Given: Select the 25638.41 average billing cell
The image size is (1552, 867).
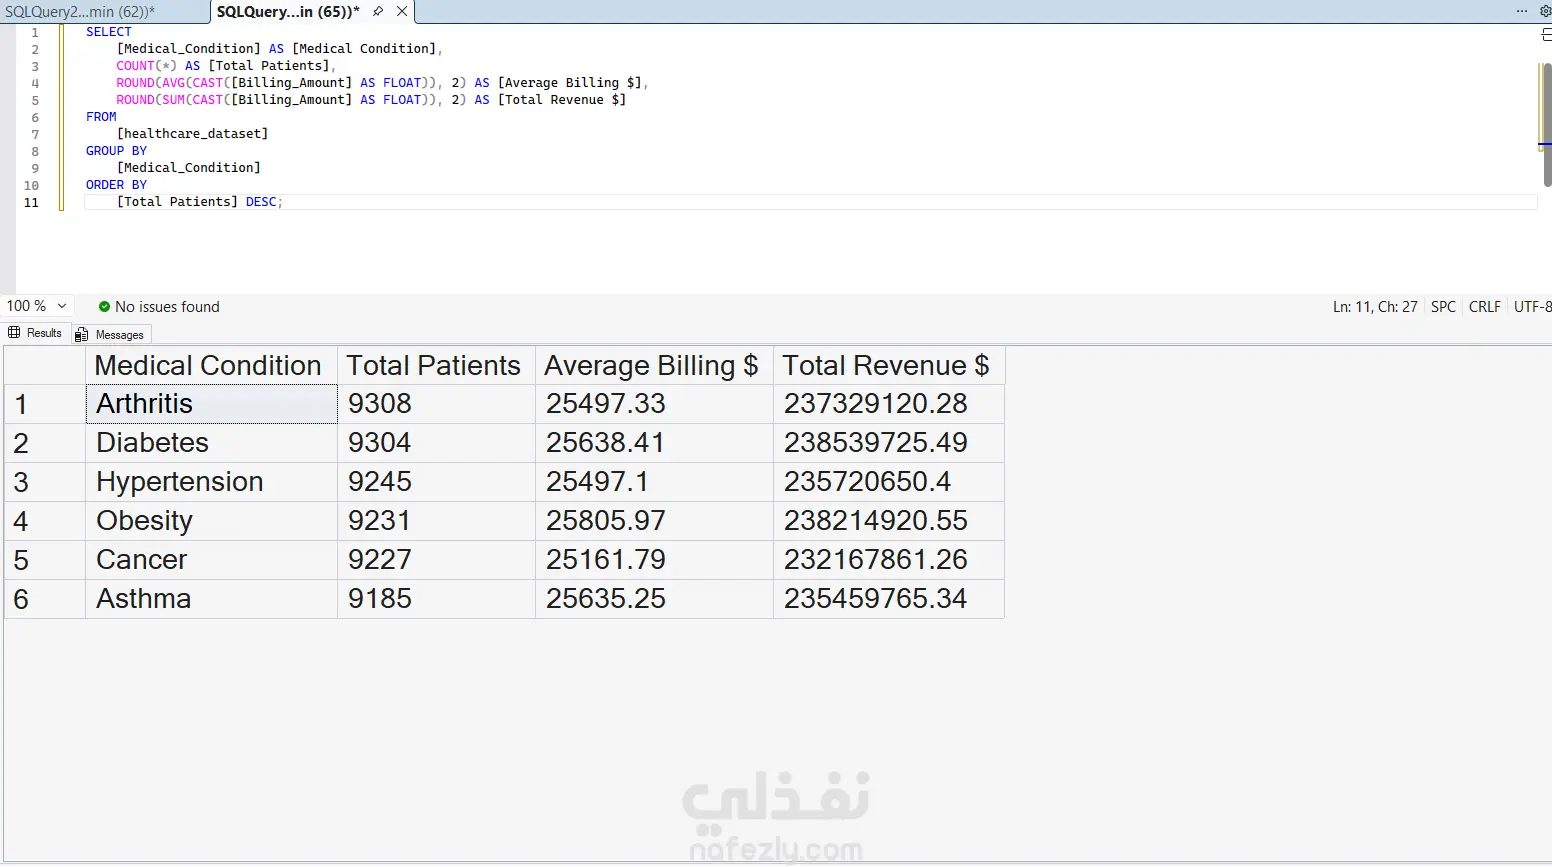Looking at the screenshot, I should pos(654,443).
